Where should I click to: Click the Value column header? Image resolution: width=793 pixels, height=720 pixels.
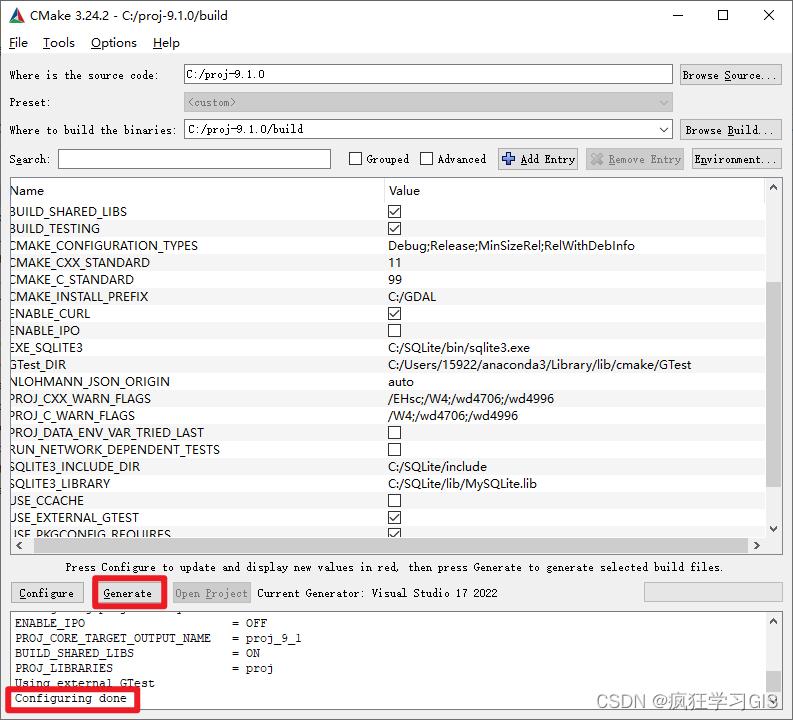click(x=575, y=191)
